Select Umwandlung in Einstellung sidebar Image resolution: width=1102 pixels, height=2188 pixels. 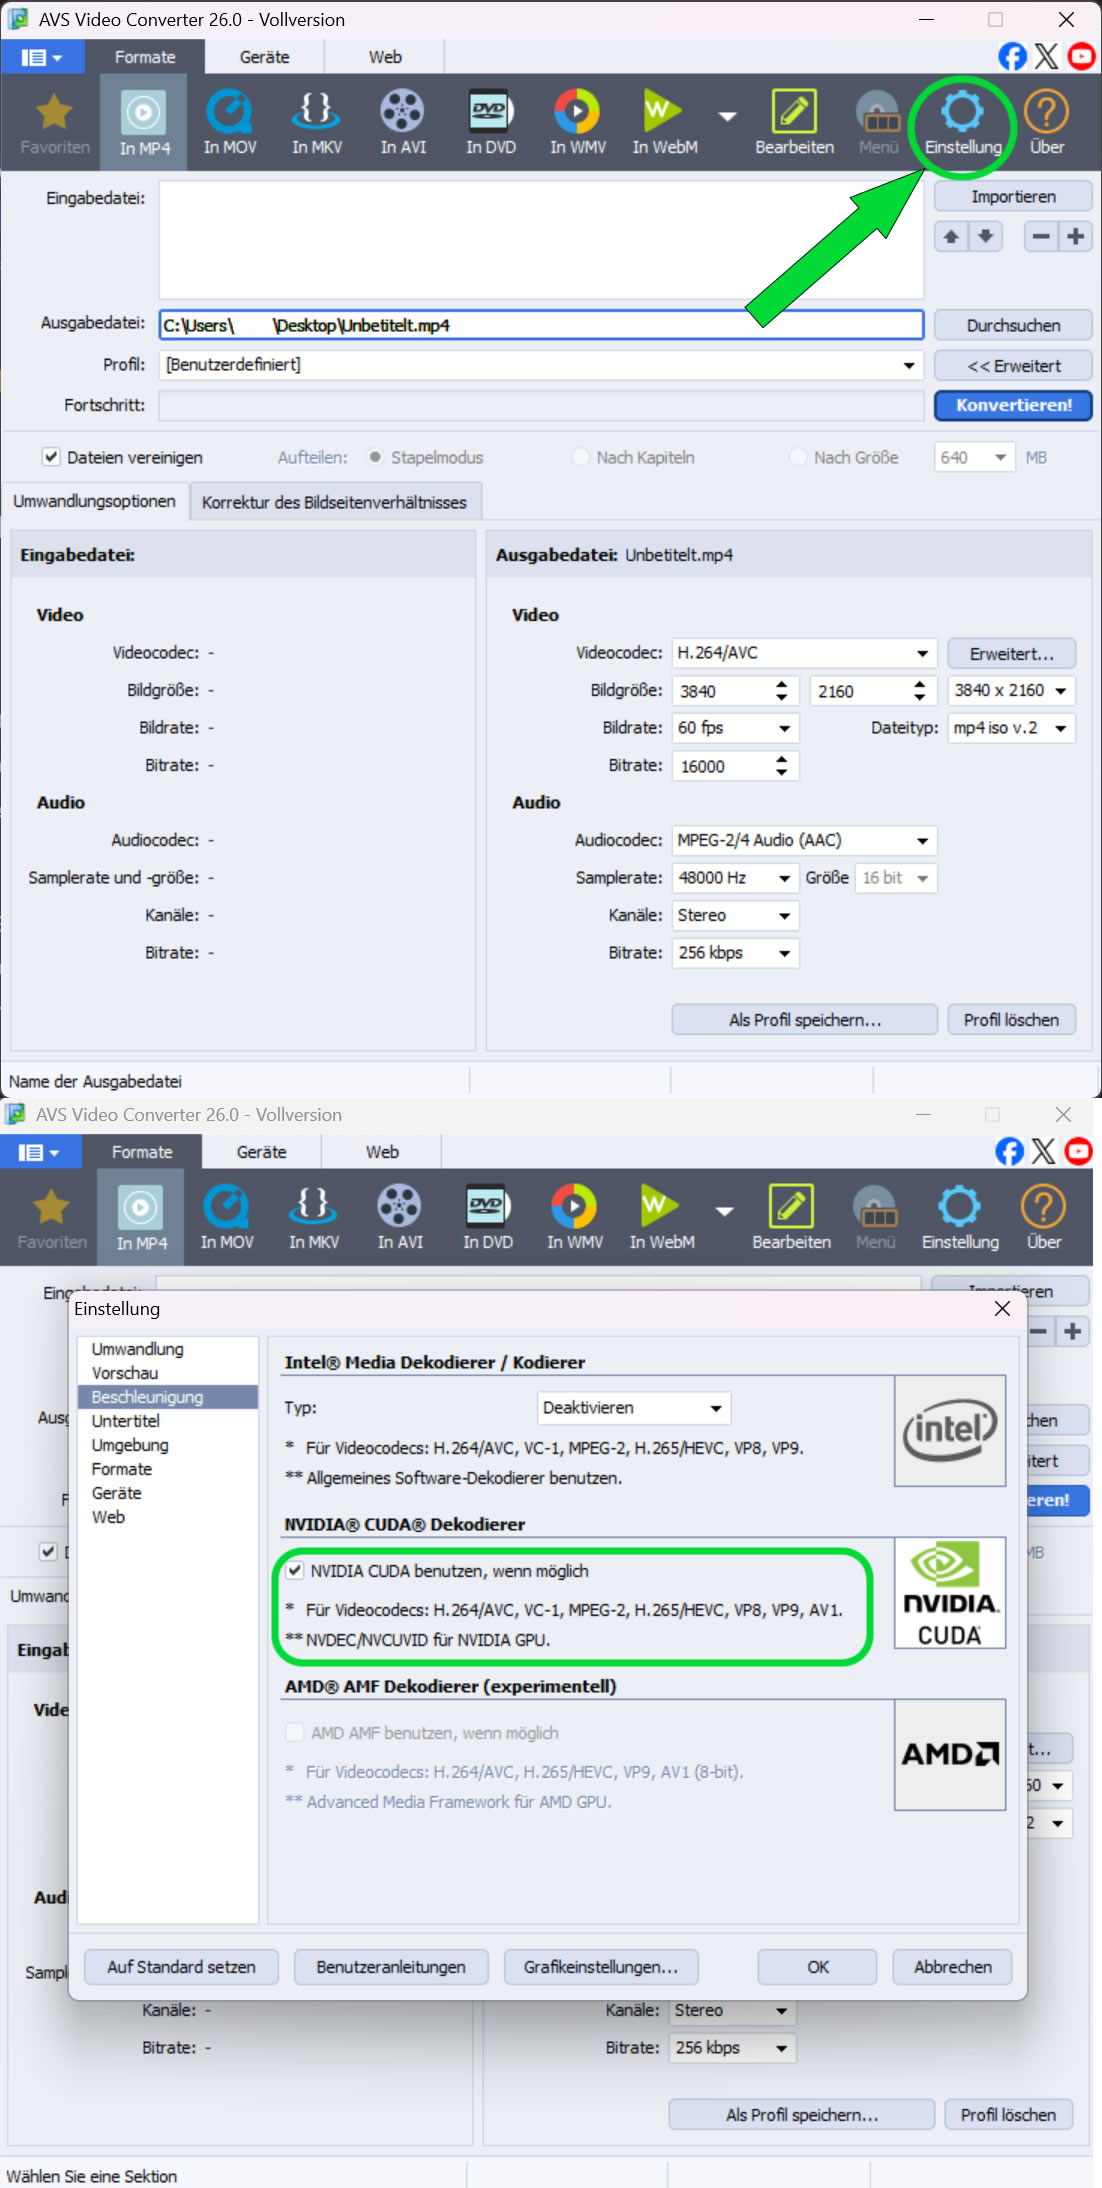[x=137, y=1349]
